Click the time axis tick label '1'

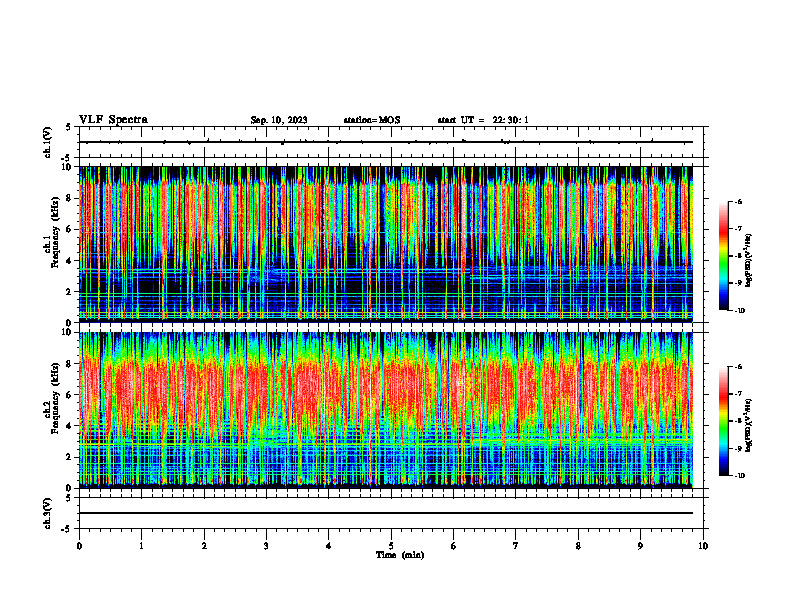[141, 546]
